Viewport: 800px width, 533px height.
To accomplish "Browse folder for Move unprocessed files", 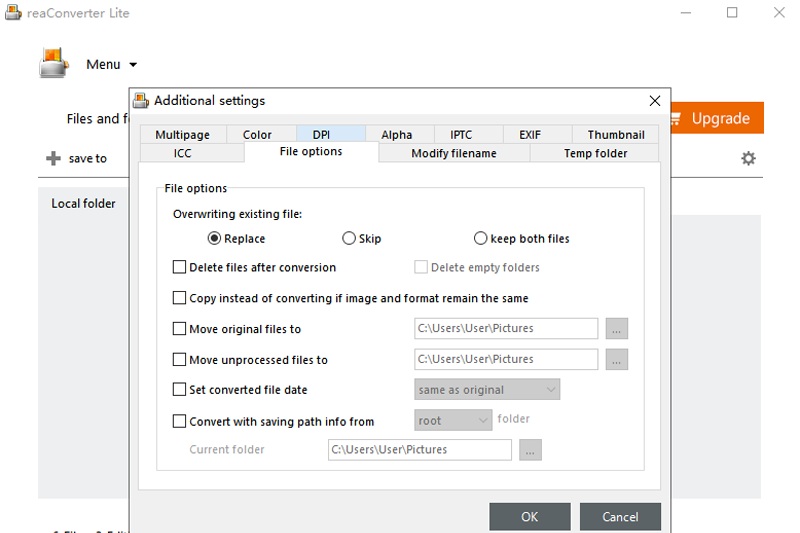I will 617,359.
